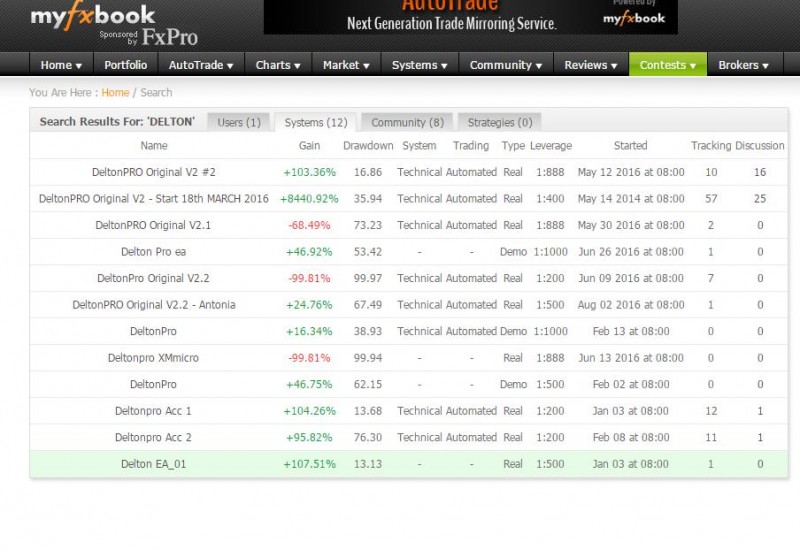Click the myfxbook logo
This screenshot has width=800, height=550.
coord(92,17)
